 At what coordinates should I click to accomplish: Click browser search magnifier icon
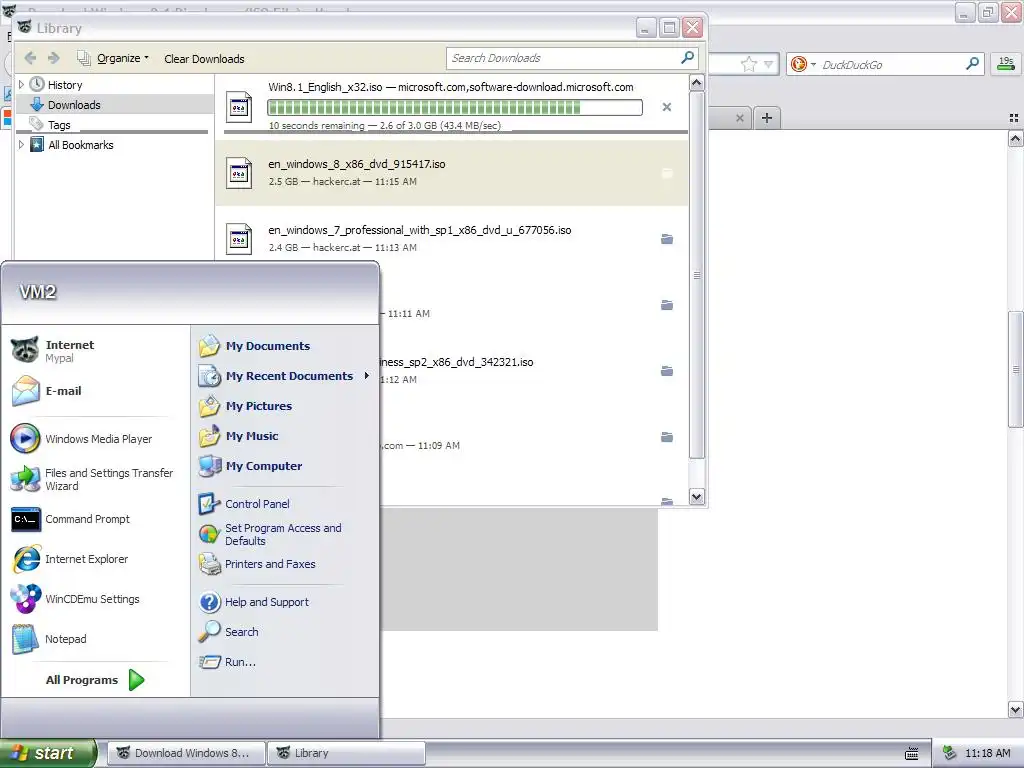[x=972, y=63]
